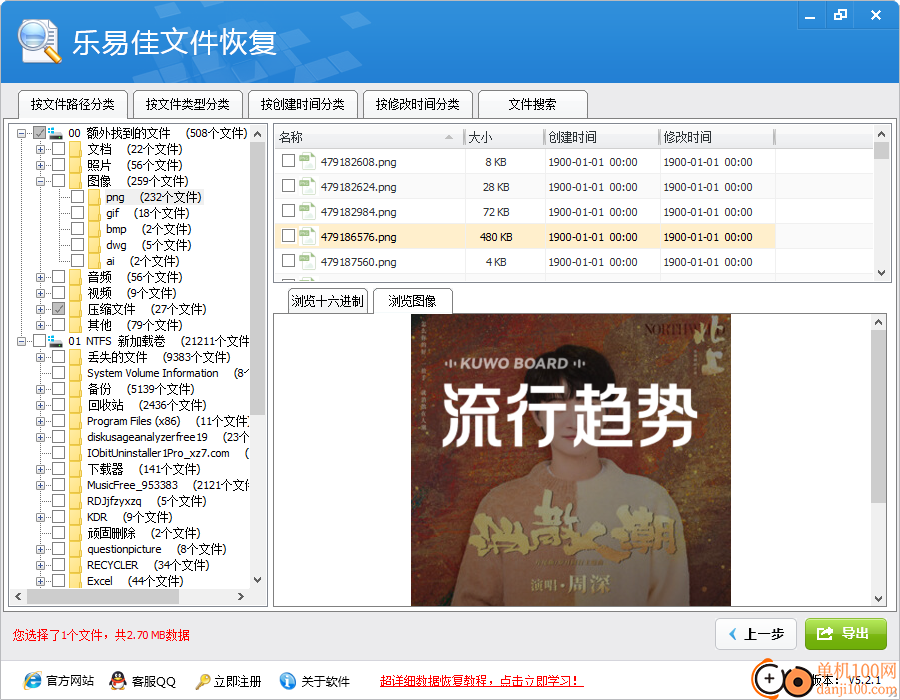Viewport: 900px width, 700px height.
Task: Click the image preview thumbnail
Action: (x=571, y=460)
